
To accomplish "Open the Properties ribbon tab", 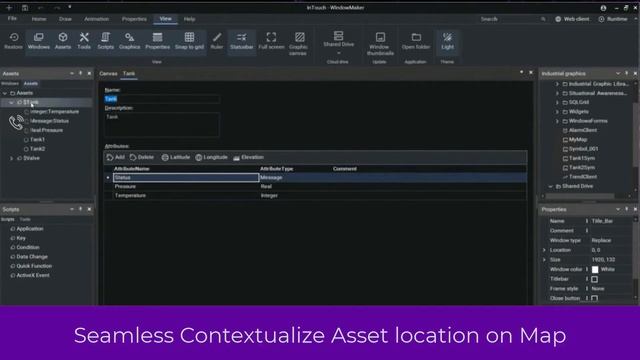I will [134, 19].
